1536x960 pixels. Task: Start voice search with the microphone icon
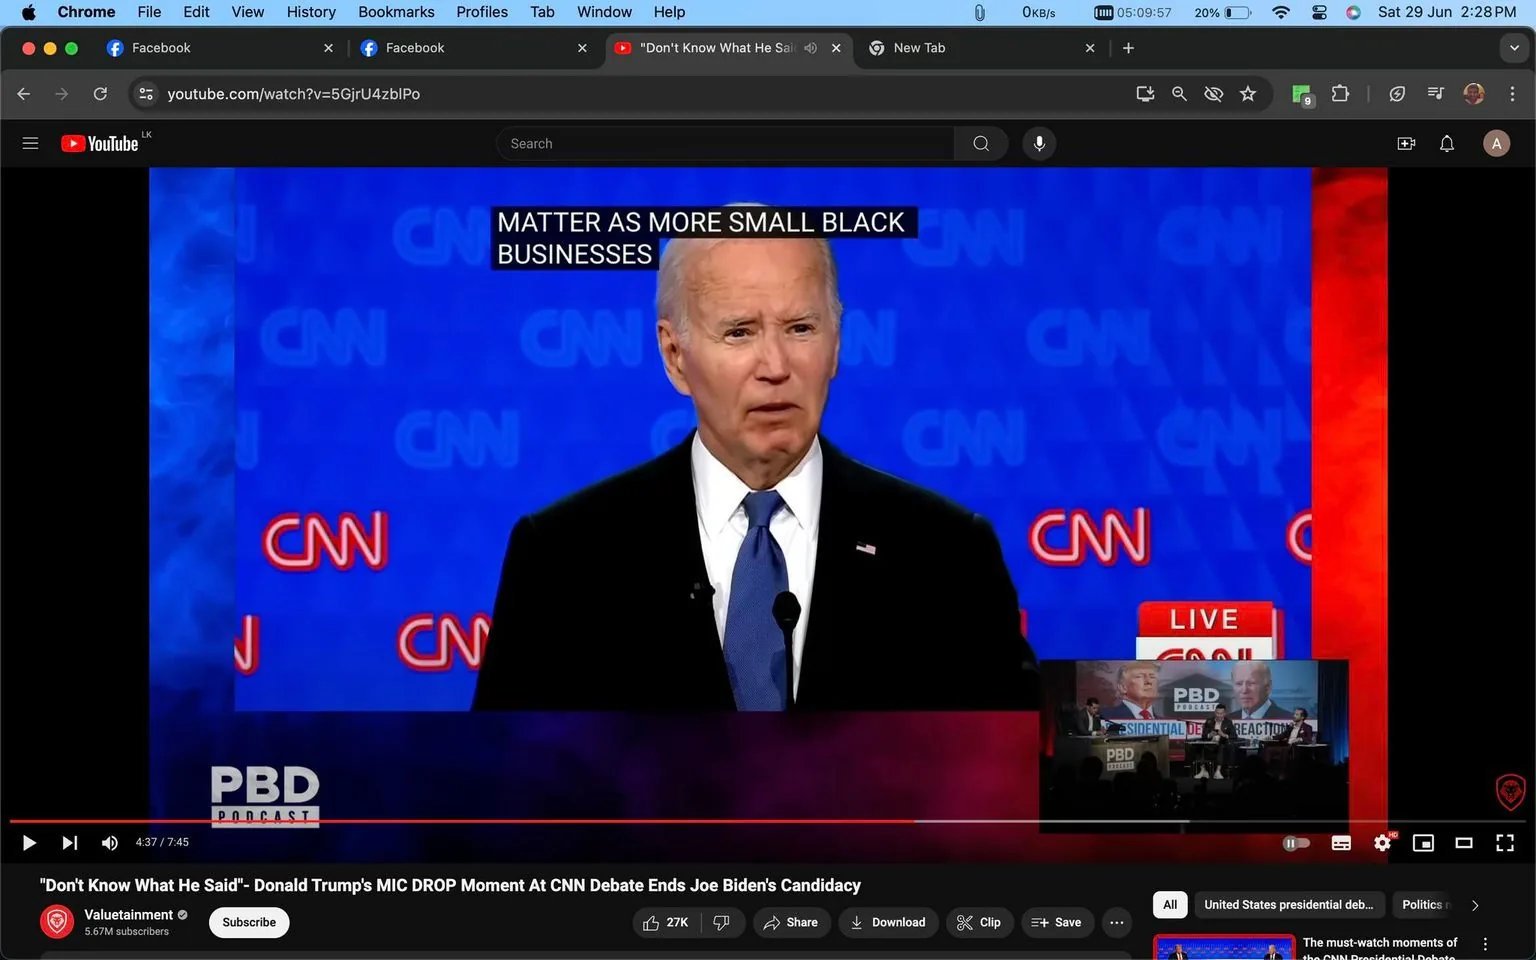[1039, 143]
